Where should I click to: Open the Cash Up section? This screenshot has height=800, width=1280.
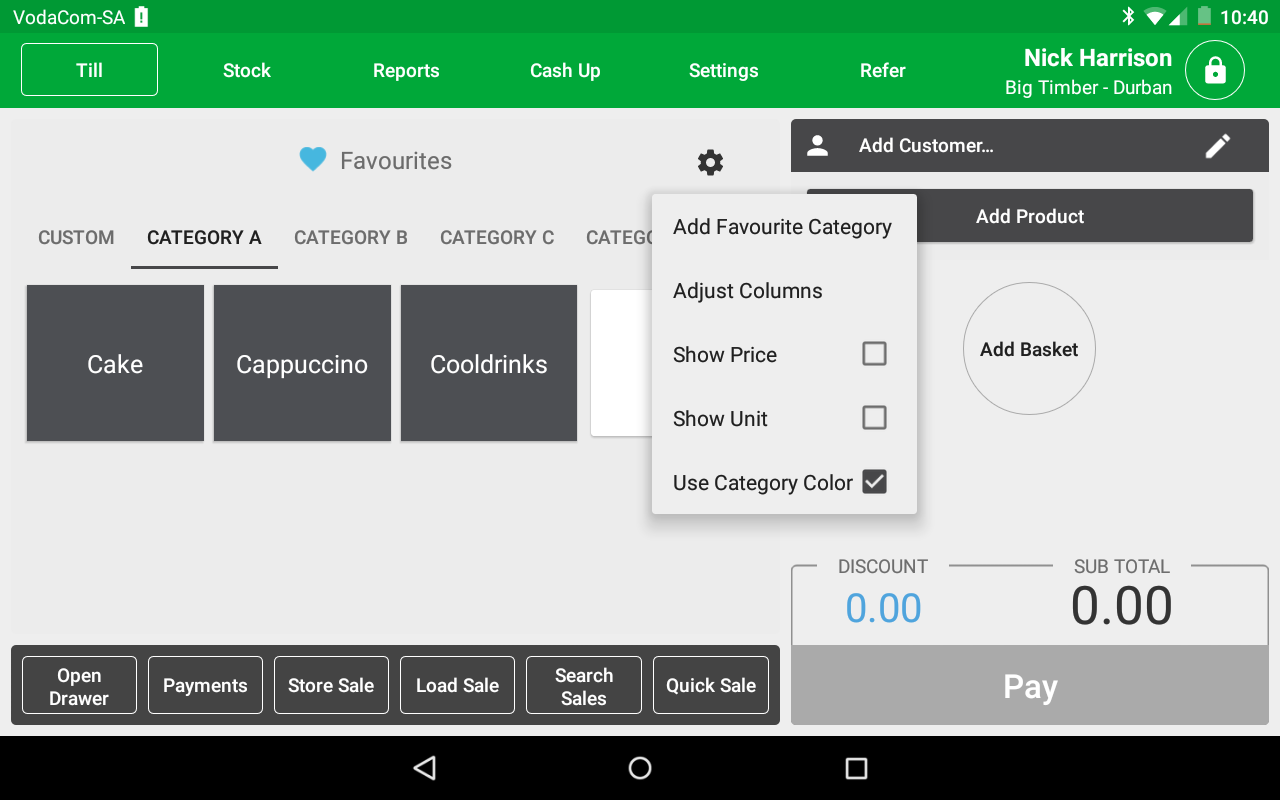(565, 70)
